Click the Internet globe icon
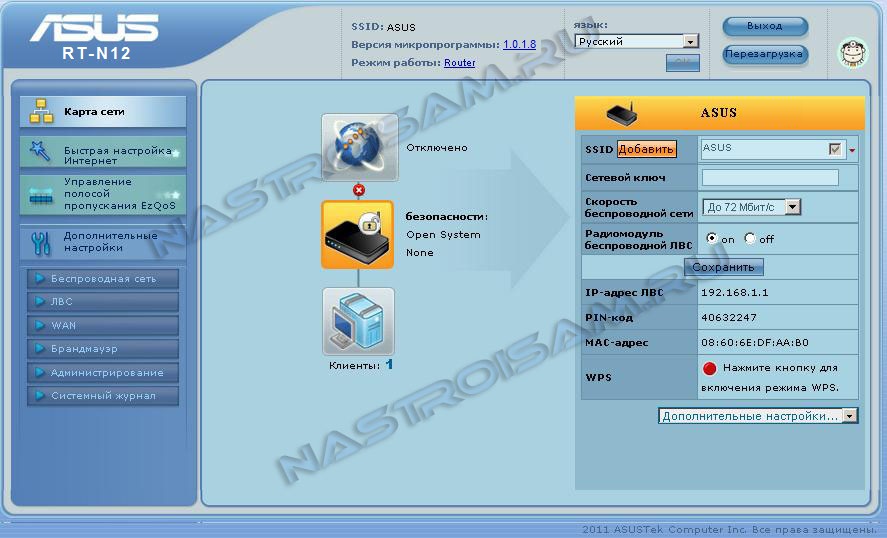Viewport: 887px width, 538px height. click(359, 147)
